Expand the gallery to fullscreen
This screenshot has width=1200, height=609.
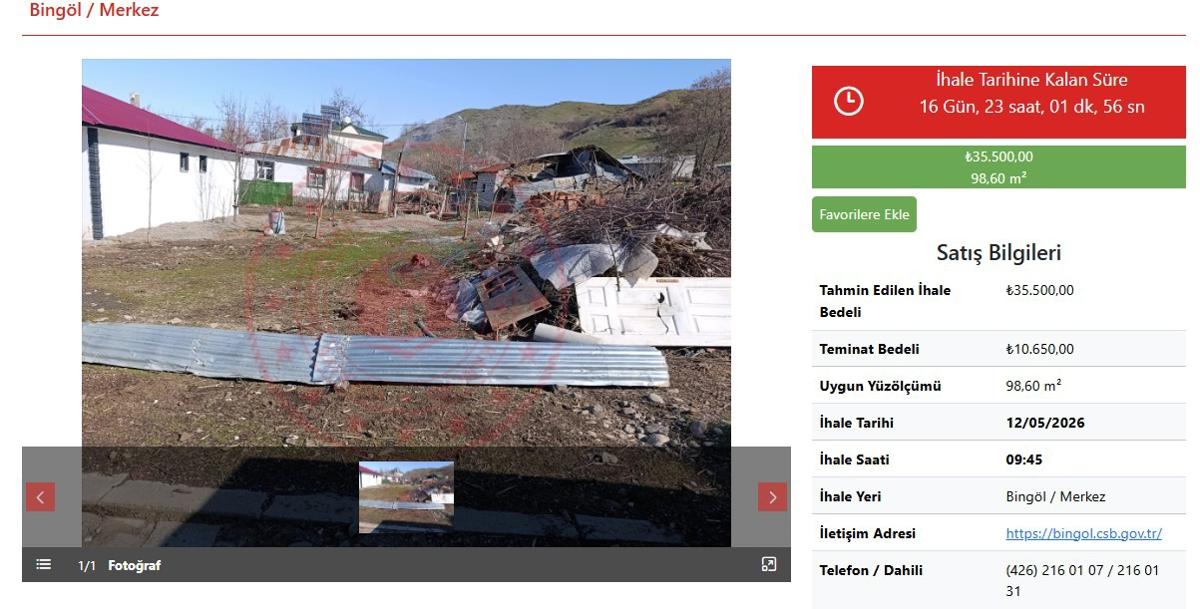tap(769, 565)
